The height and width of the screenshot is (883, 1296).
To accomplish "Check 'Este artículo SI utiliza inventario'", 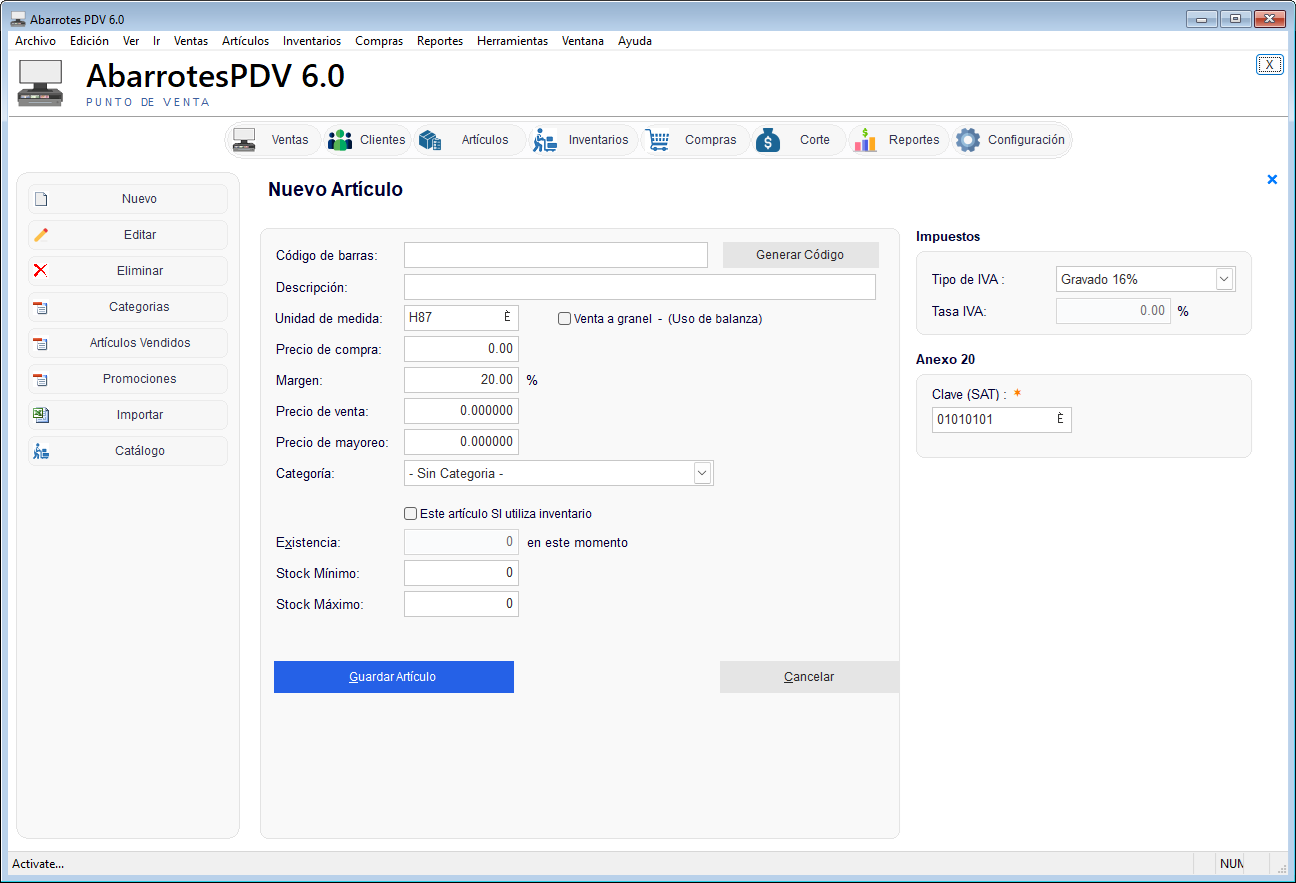I will [411, 514].
